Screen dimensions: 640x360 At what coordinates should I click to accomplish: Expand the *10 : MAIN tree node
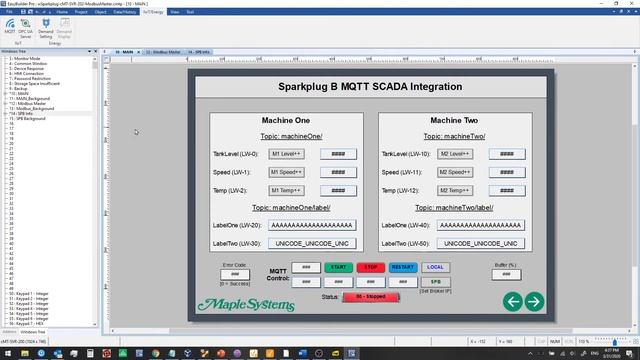5,93
